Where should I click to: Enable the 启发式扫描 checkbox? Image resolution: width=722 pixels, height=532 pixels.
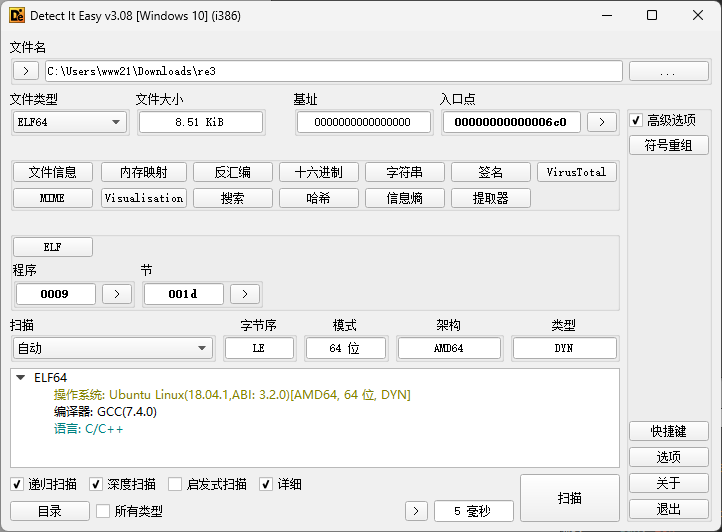[175, 484]
